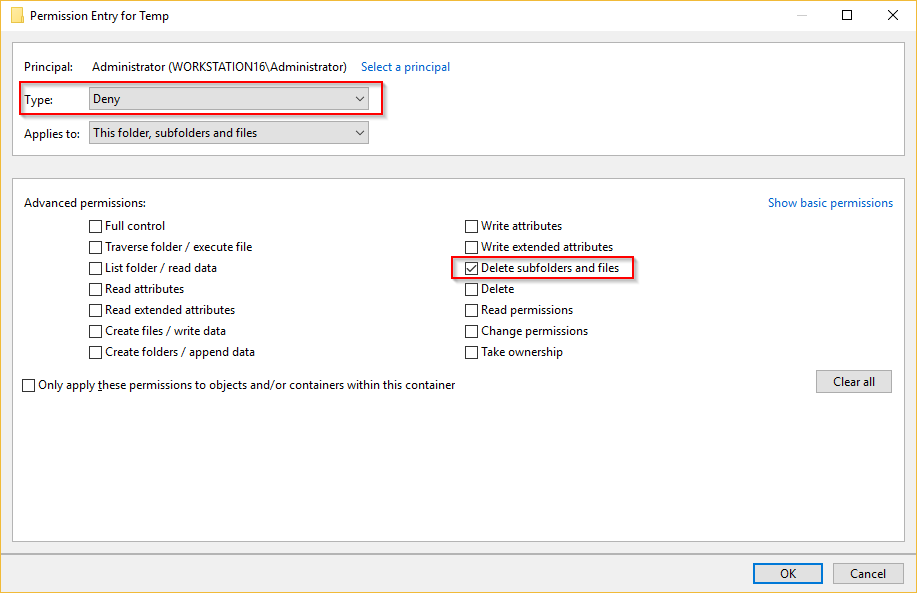Uncheck Delete subfolders and files

[x=471, y=268]
